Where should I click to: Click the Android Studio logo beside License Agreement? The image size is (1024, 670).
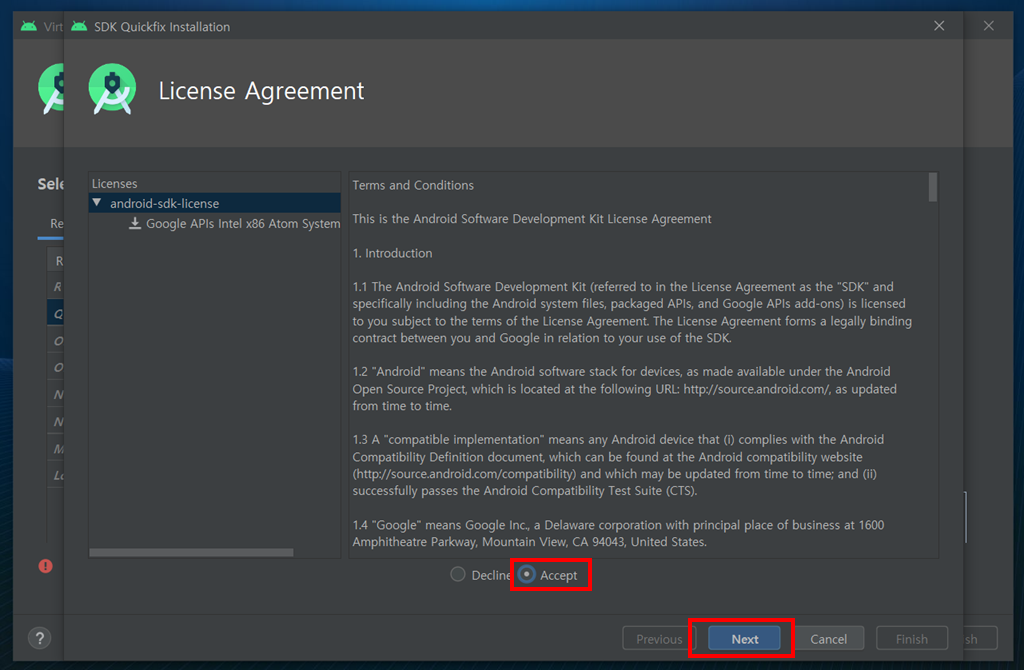click(x=112, y=89)
